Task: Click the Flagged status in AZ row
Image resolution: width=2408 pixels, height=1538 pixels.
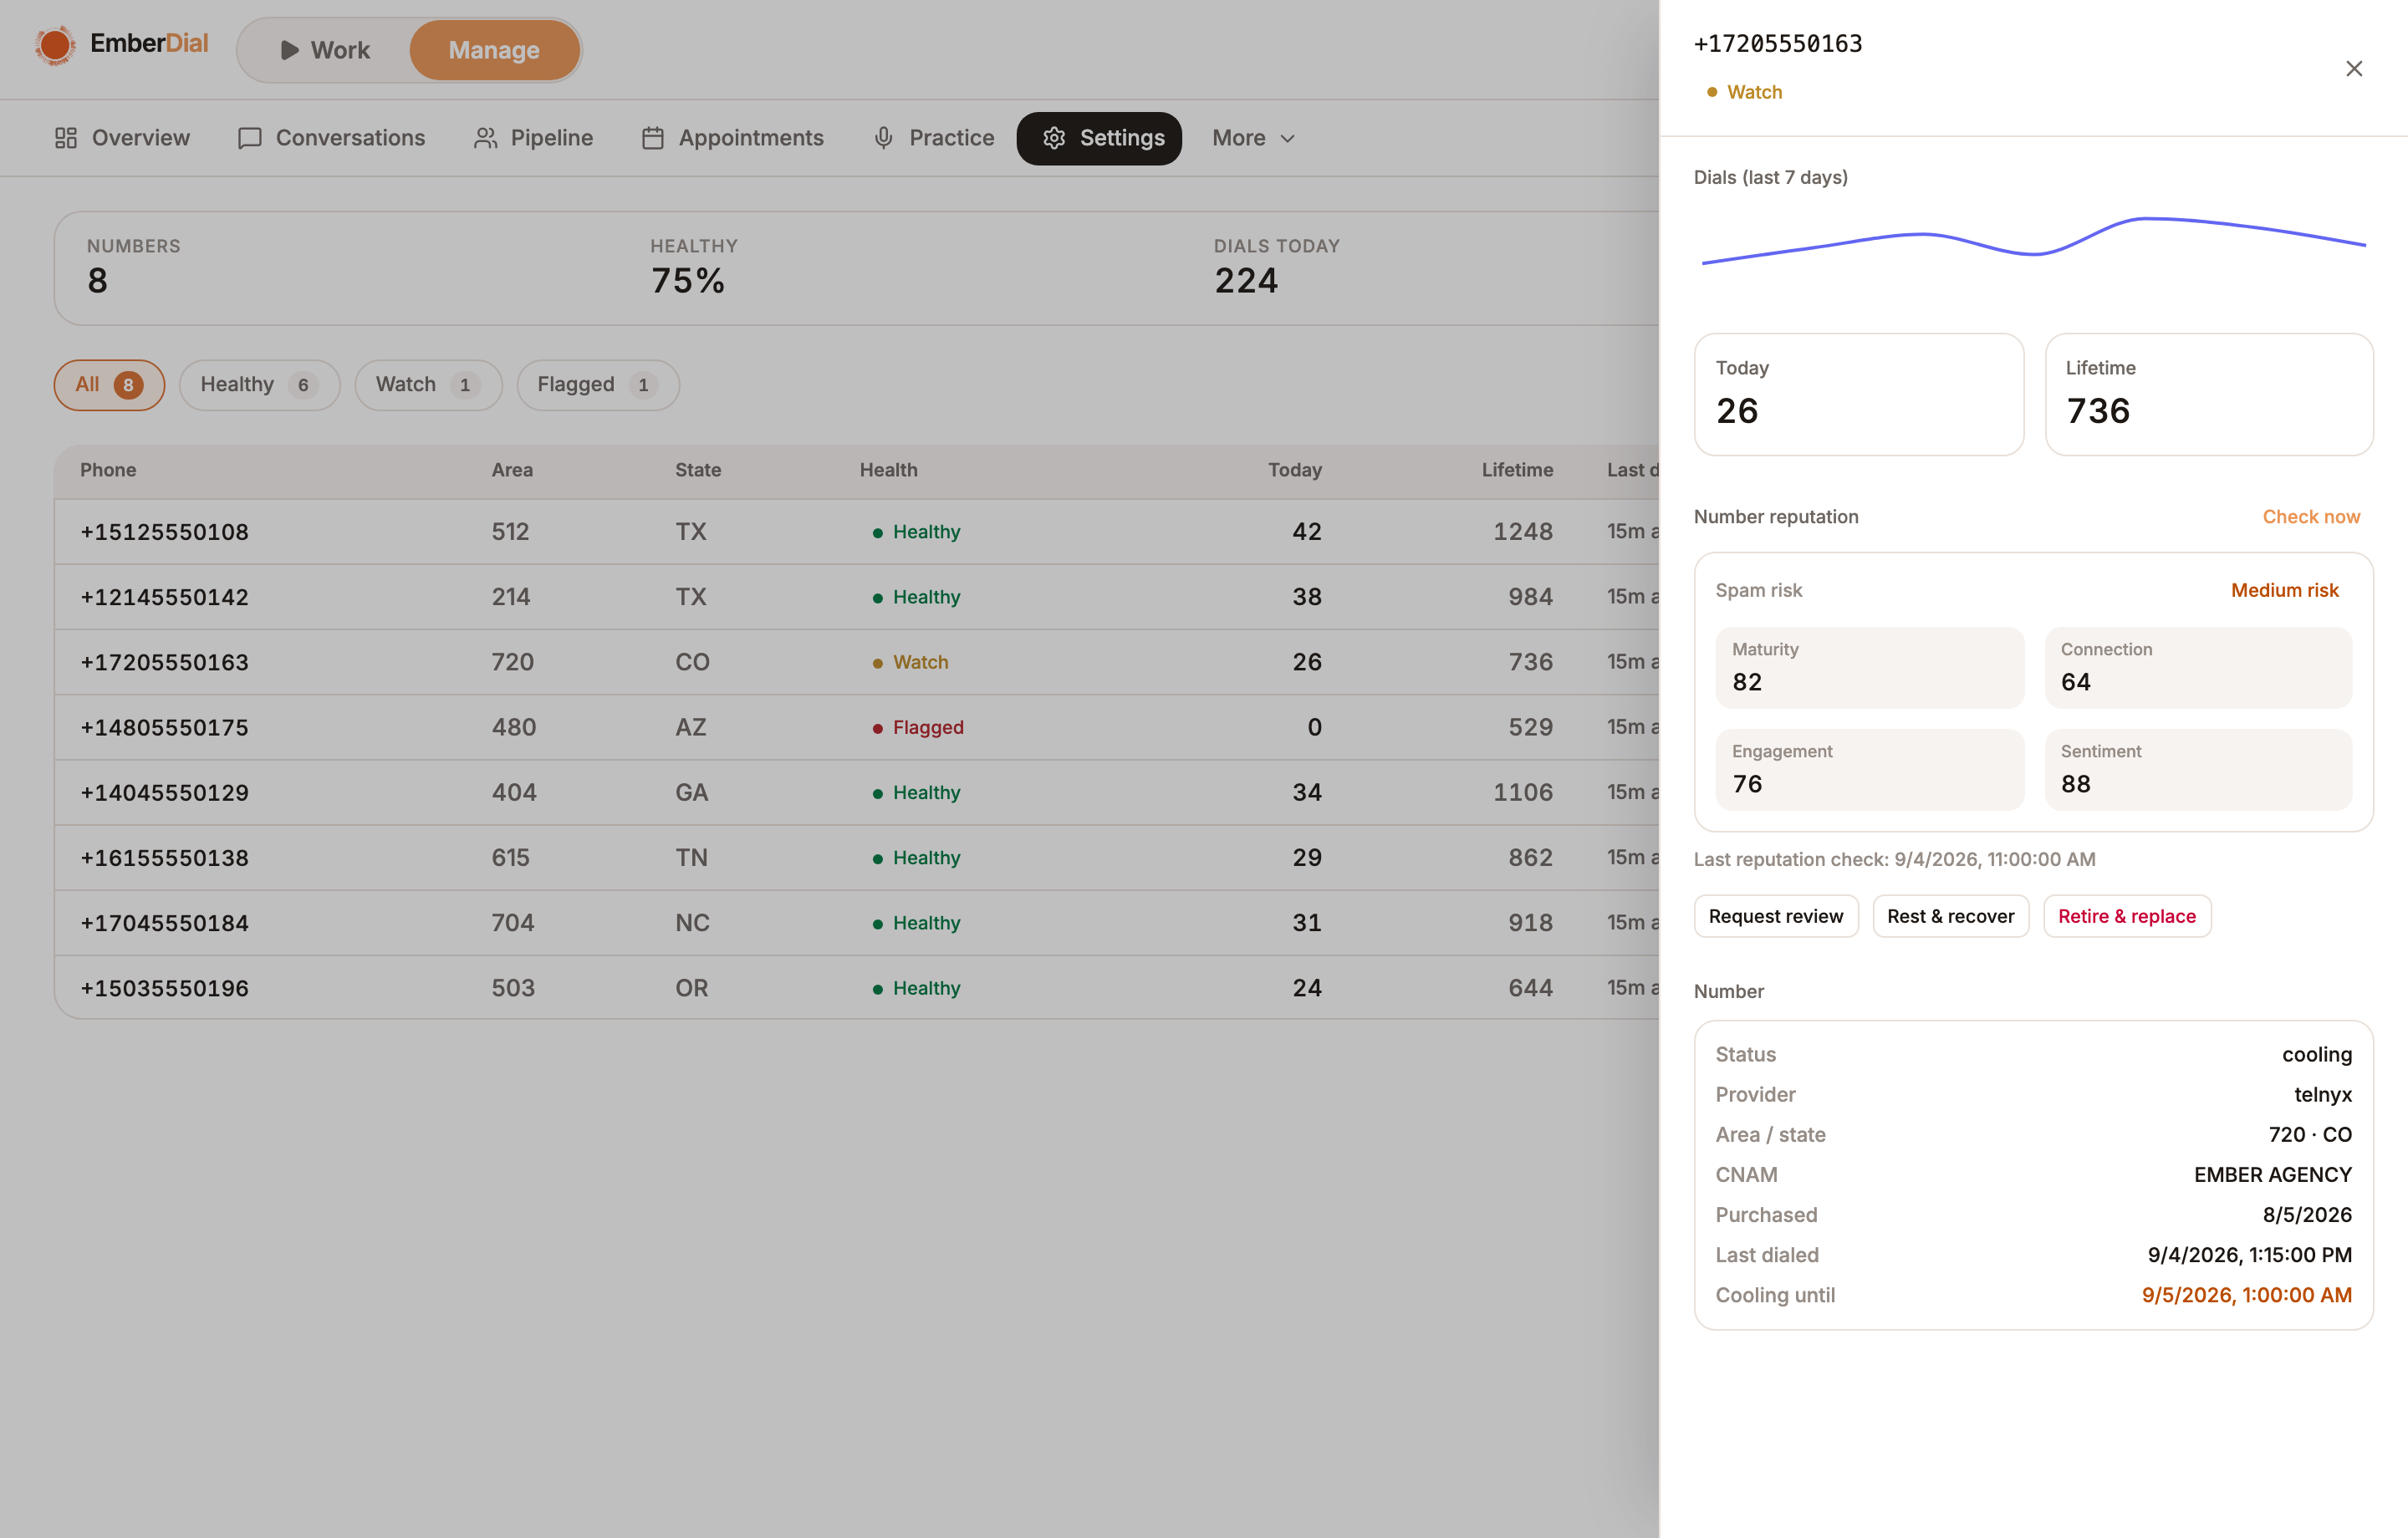Action: point(918,727)
